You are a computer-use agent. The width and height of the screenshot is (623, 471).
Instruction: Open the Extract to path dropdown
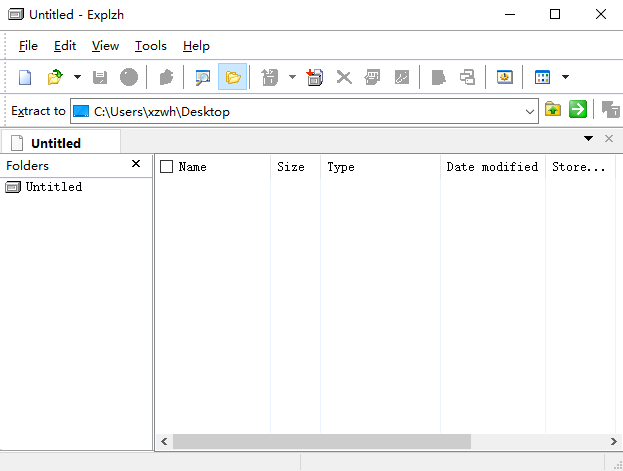[530, 112]
